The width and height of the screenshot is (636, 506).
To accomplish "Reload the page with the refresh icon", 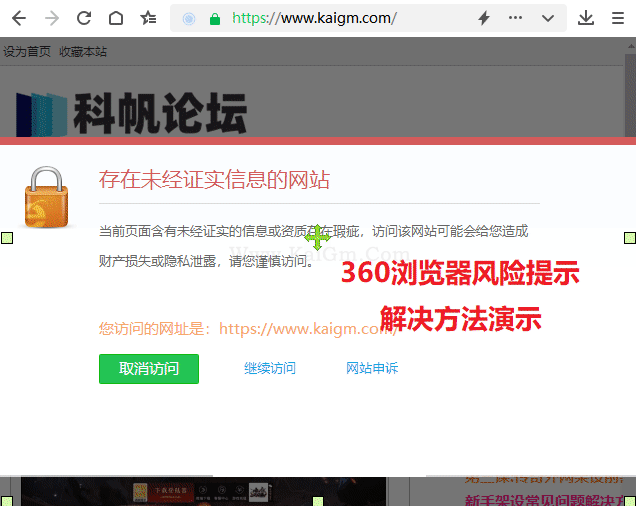I will coord(84,18).
